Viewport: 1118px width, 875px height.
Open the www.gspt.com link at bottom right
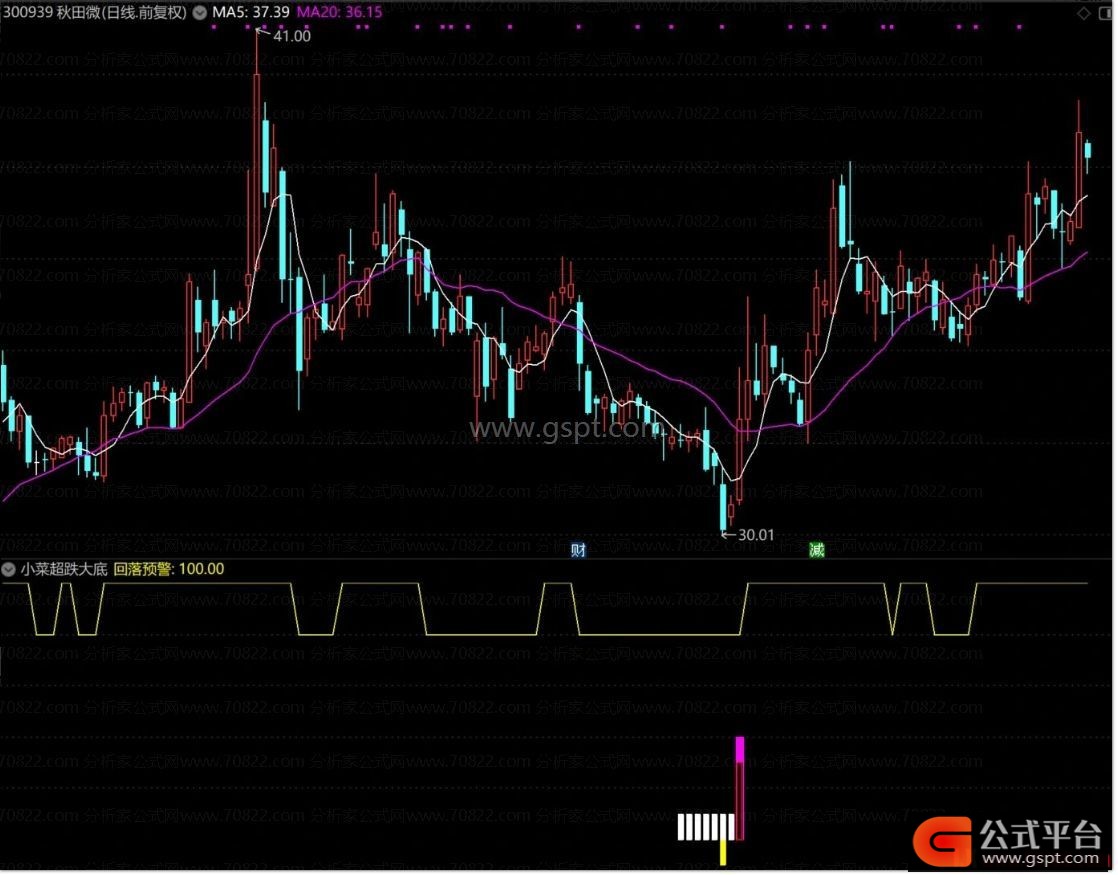pos(1043,859)
